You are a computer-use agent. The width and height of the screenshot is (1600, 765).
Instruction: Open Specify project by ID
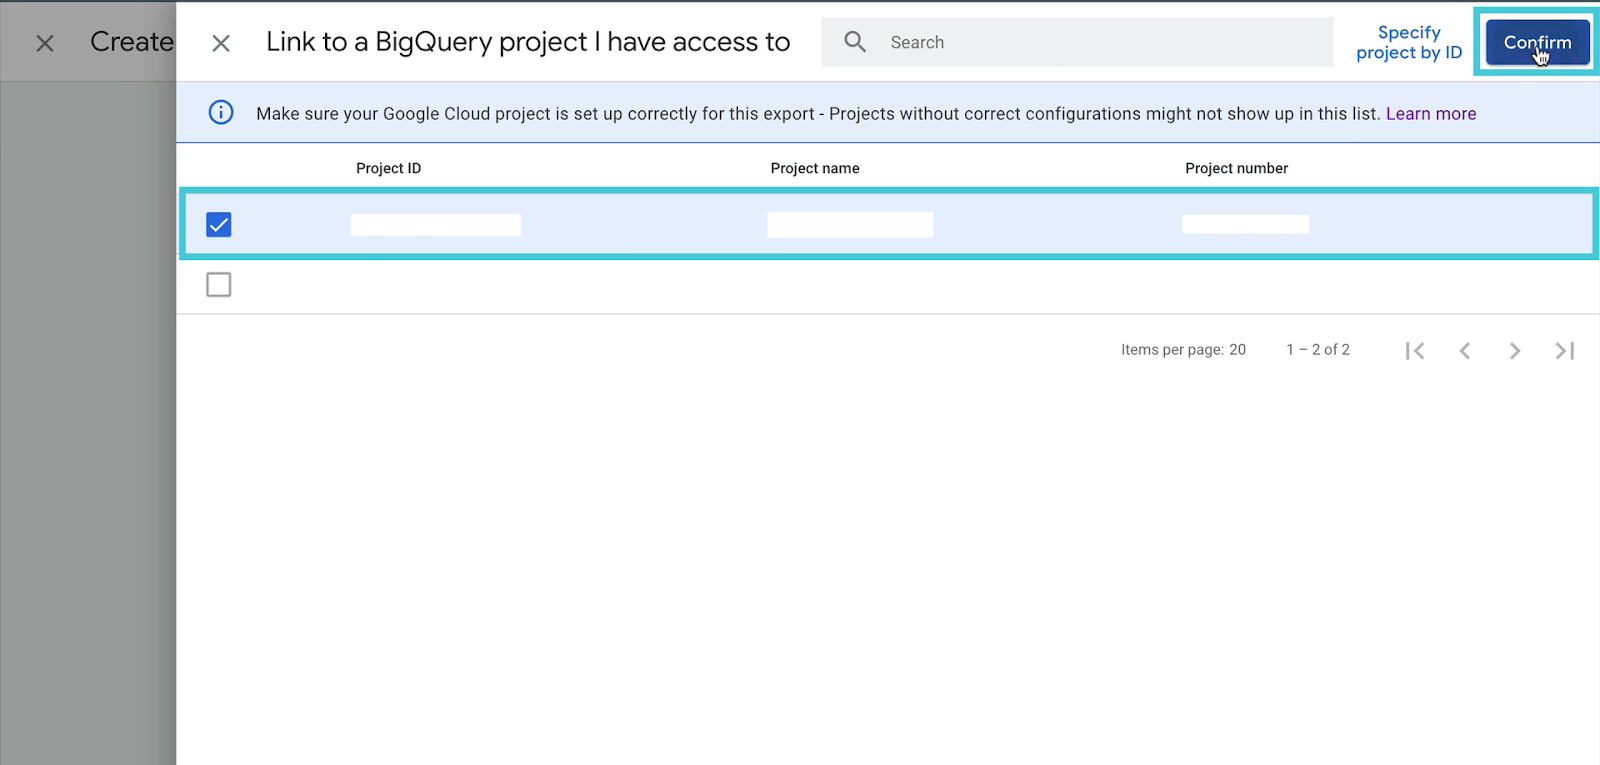pyautogui.click(x=1409, y=42)
